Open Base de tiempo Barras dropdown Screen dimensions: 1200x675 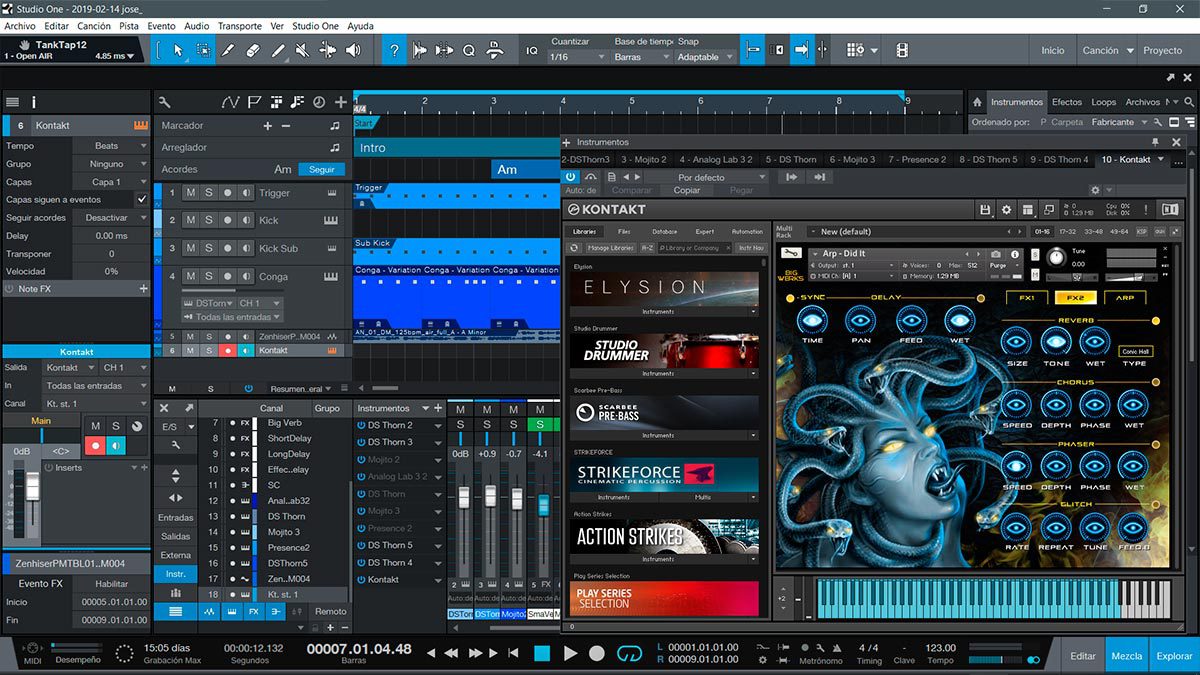pos(641,57)
